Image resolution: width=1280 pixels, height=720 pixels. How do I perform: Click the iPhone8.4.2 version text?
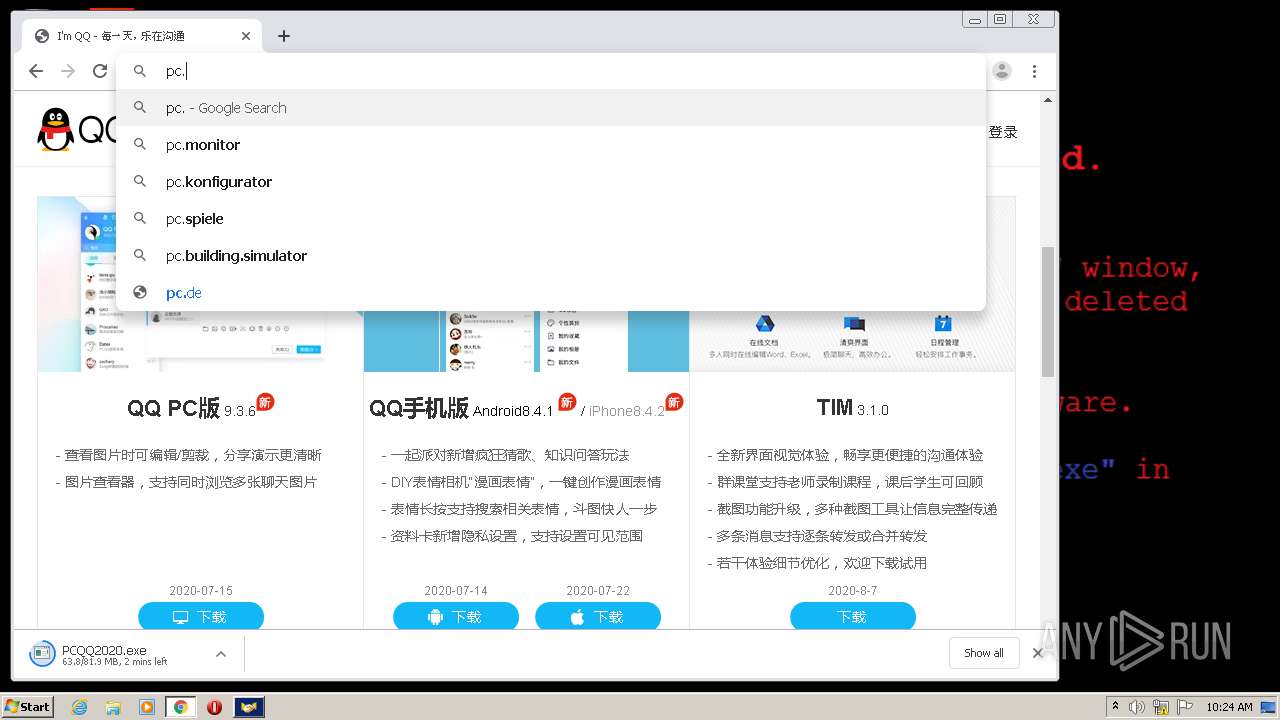pos(627,411)
